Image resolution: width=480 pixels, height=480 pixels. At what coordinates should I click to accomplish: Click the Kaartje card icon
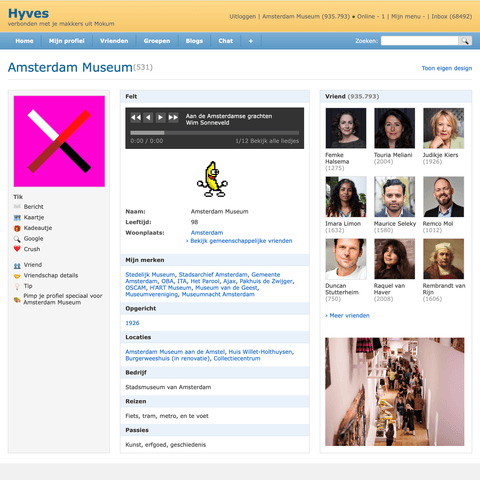point(17,217)
